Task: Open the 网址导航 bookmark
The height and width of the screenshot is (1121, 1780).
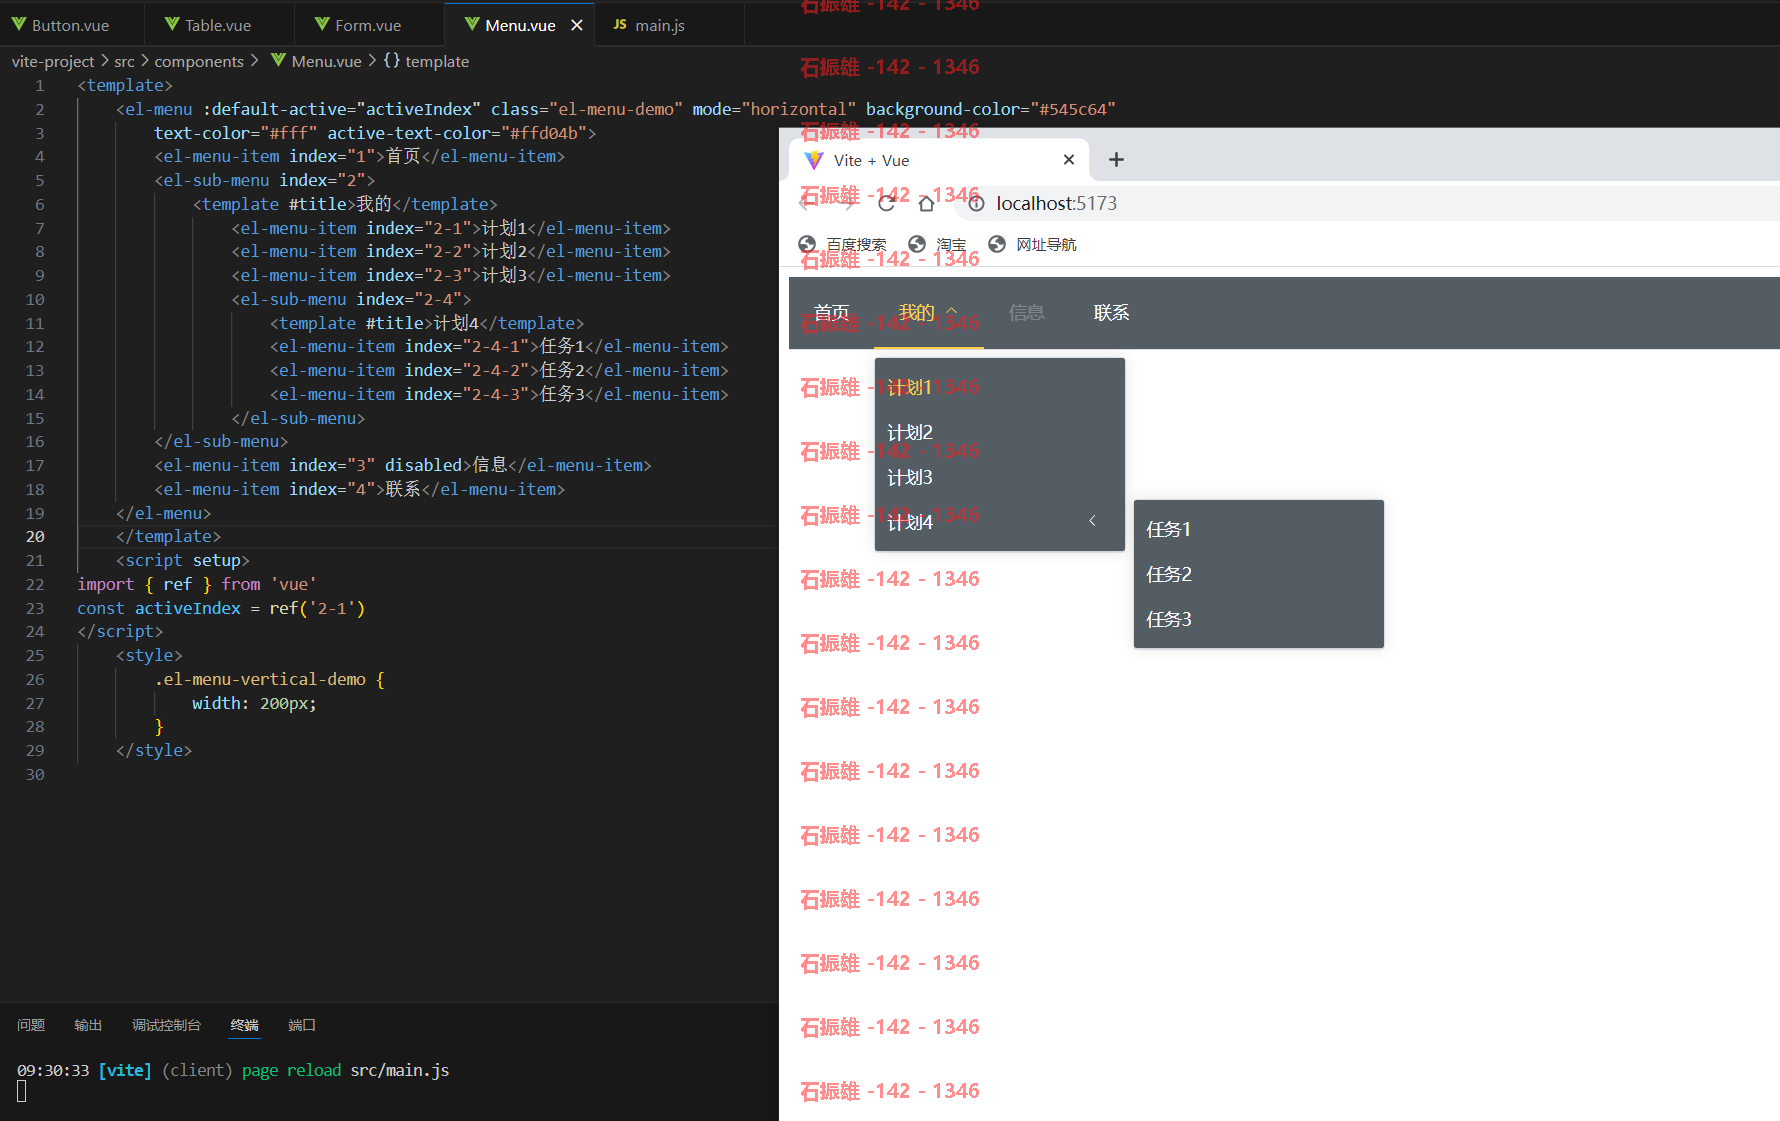Action: 1032,245
